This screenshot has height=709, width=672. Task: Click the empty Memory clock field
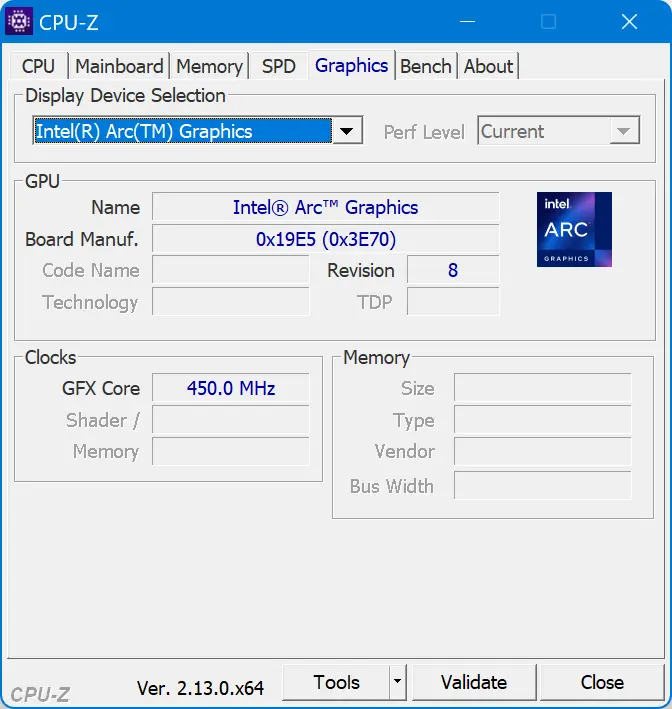coord(231,451)
